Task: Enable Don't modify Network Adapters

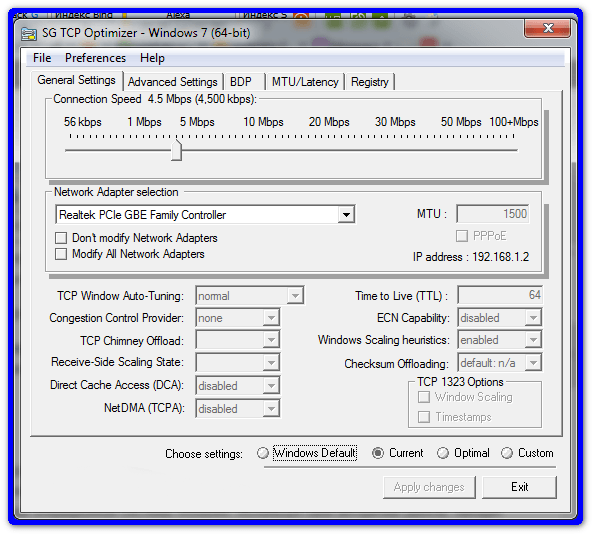Action: coord(61,238)
